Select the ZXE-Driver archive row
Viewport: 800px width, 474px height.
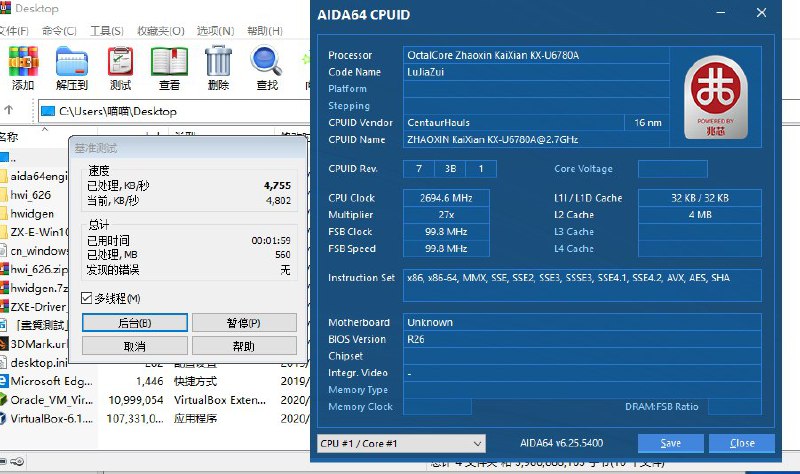34,307
